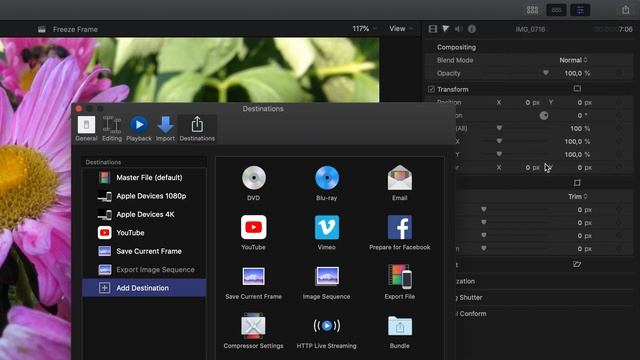Screen dimensions: 640x360
Task: Select the DVD destination icon
Action: pyautogui.click(x=253, y=178)
